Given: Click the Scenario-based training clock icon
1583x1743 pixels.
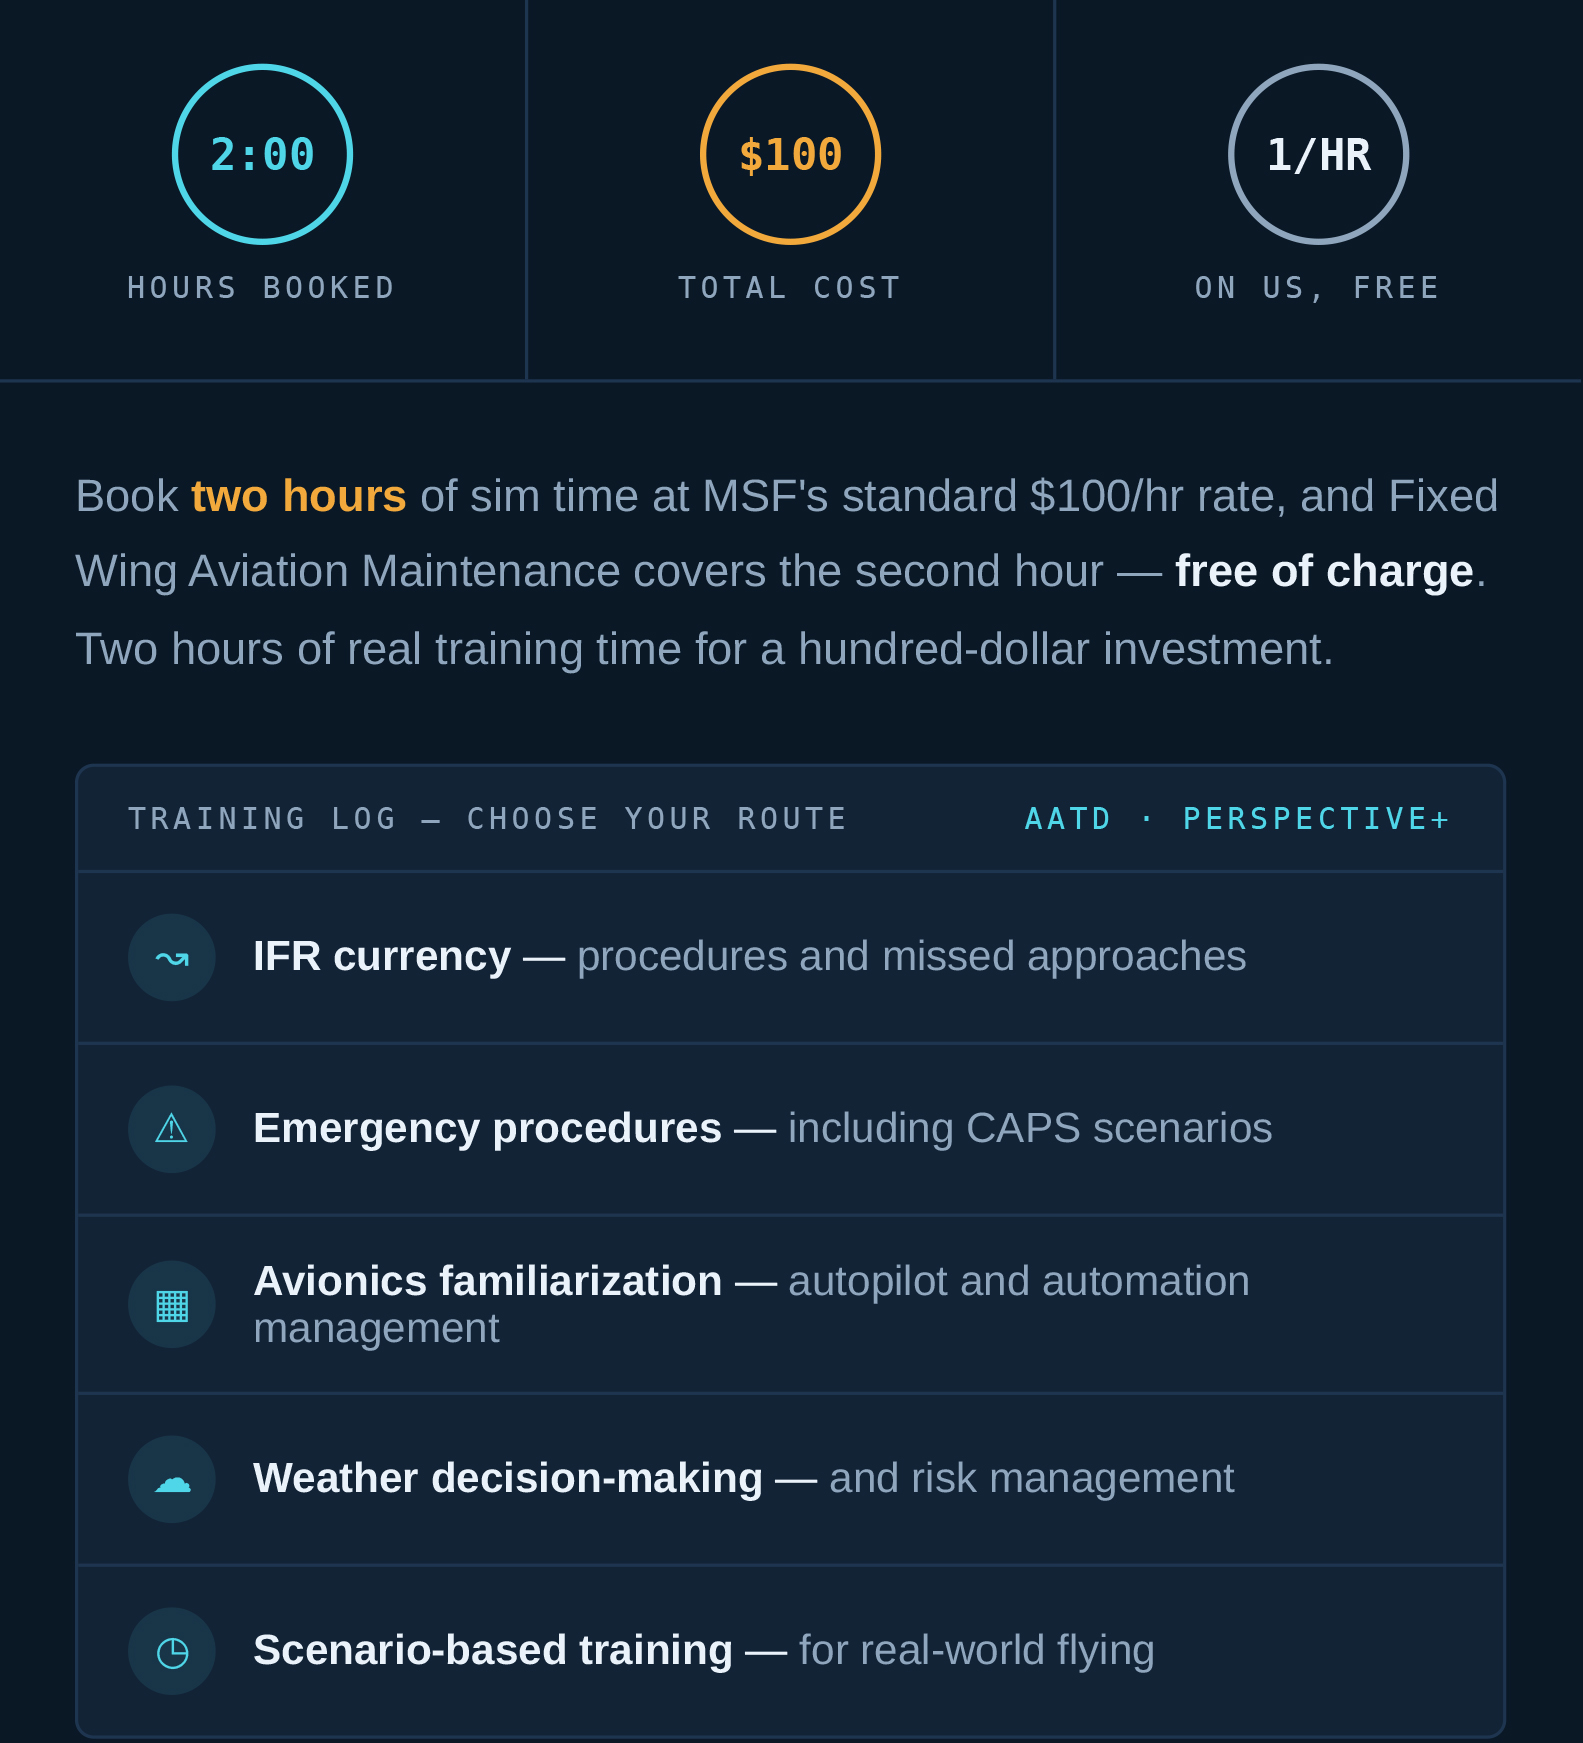Looking at the screenshot, I should [x=172, y=1652].
